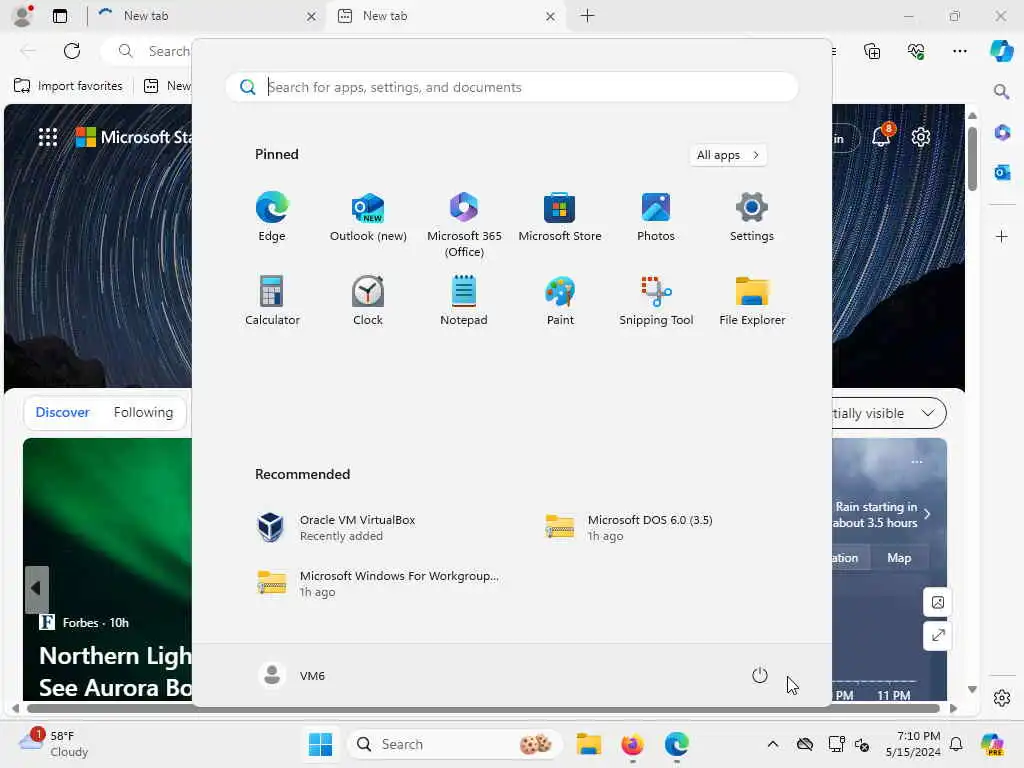Show hidden system tray icons
Viewport: 1024px width, 768px height.
(x=773, y=744)
